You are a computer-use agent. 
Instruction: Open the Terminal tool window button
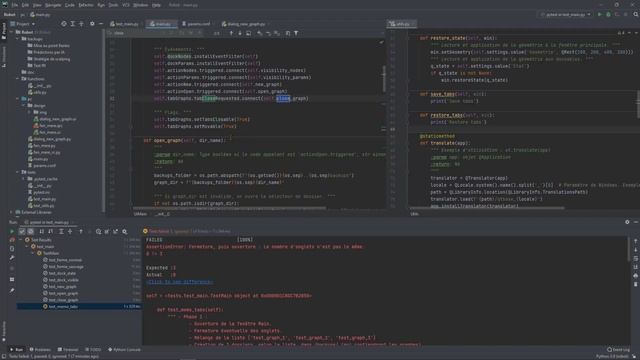(68, 350)
